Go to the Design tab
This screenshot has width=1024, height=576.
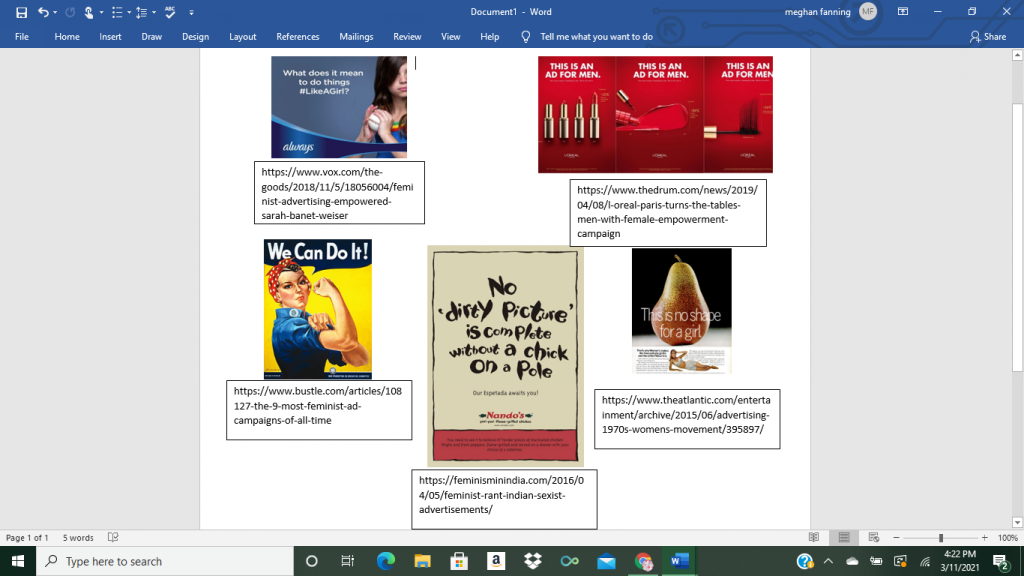click(195, 37)
